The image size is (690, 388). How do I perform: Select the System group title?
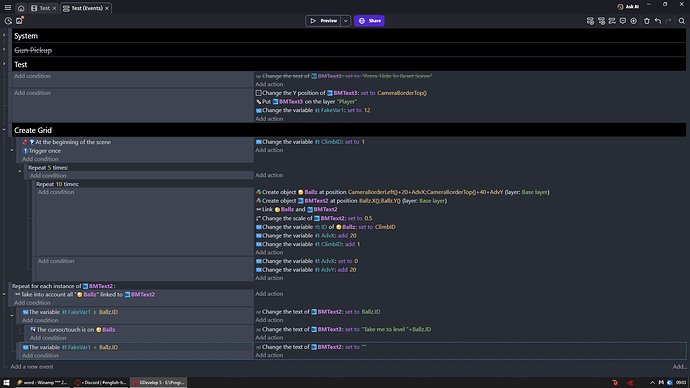click(x=26, y=36)
